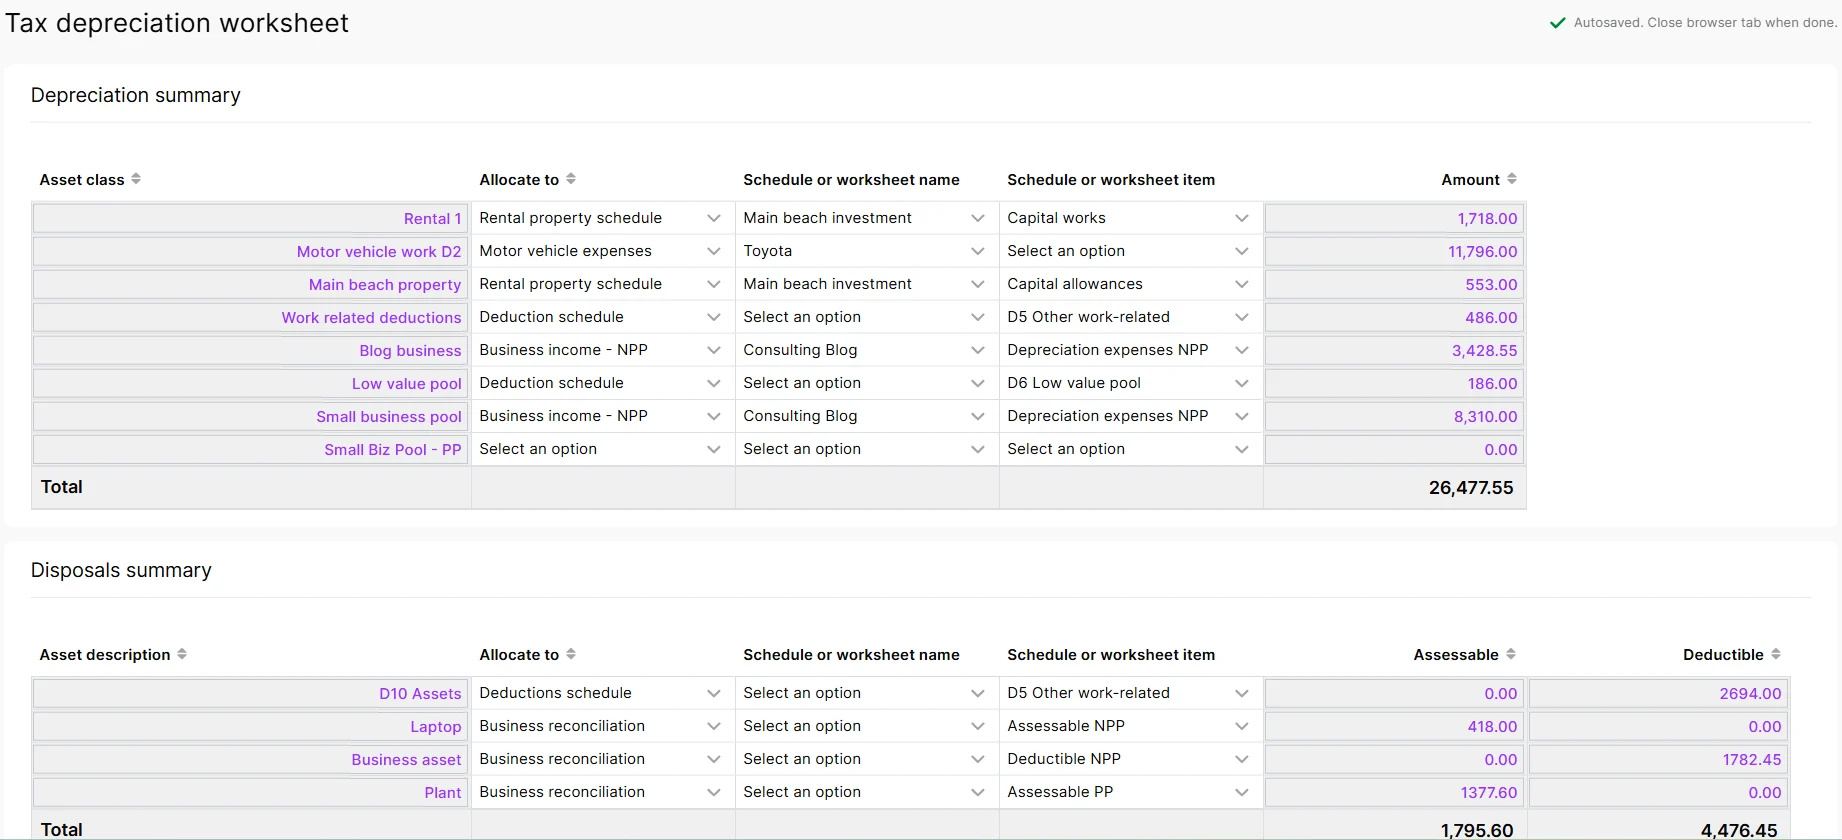Open Deductions schedule dropdown for D10 Assets

pyautogui.click(x=601, y=693)
